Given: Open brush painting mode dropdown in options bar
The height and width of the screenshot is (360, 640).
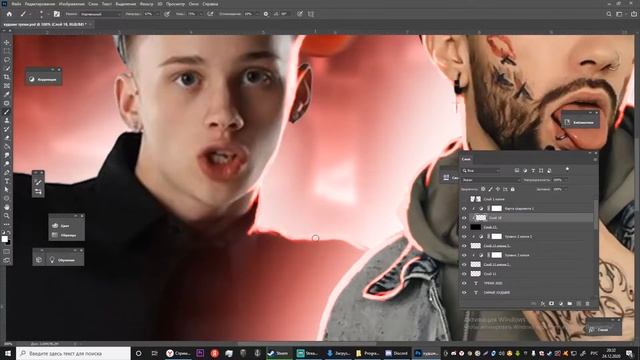Looking at the screenshot, I should [100, 14].
